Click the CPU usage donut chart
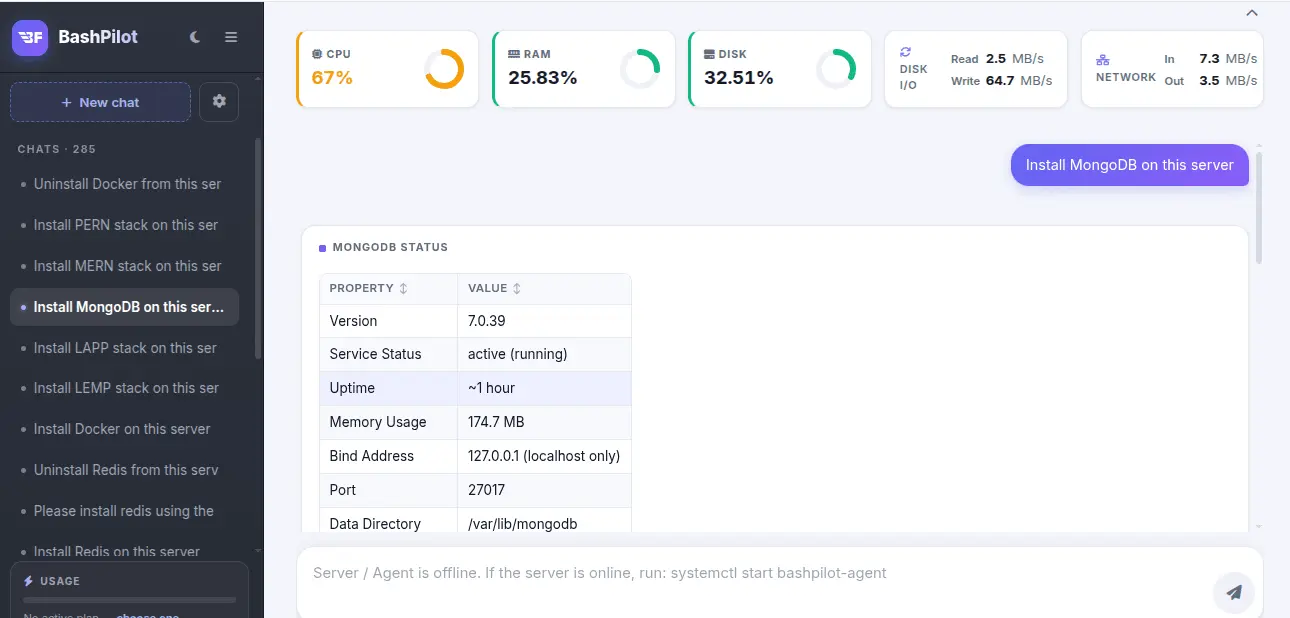Viewport: 1290px width, 618px height. (x=444, y=69)
